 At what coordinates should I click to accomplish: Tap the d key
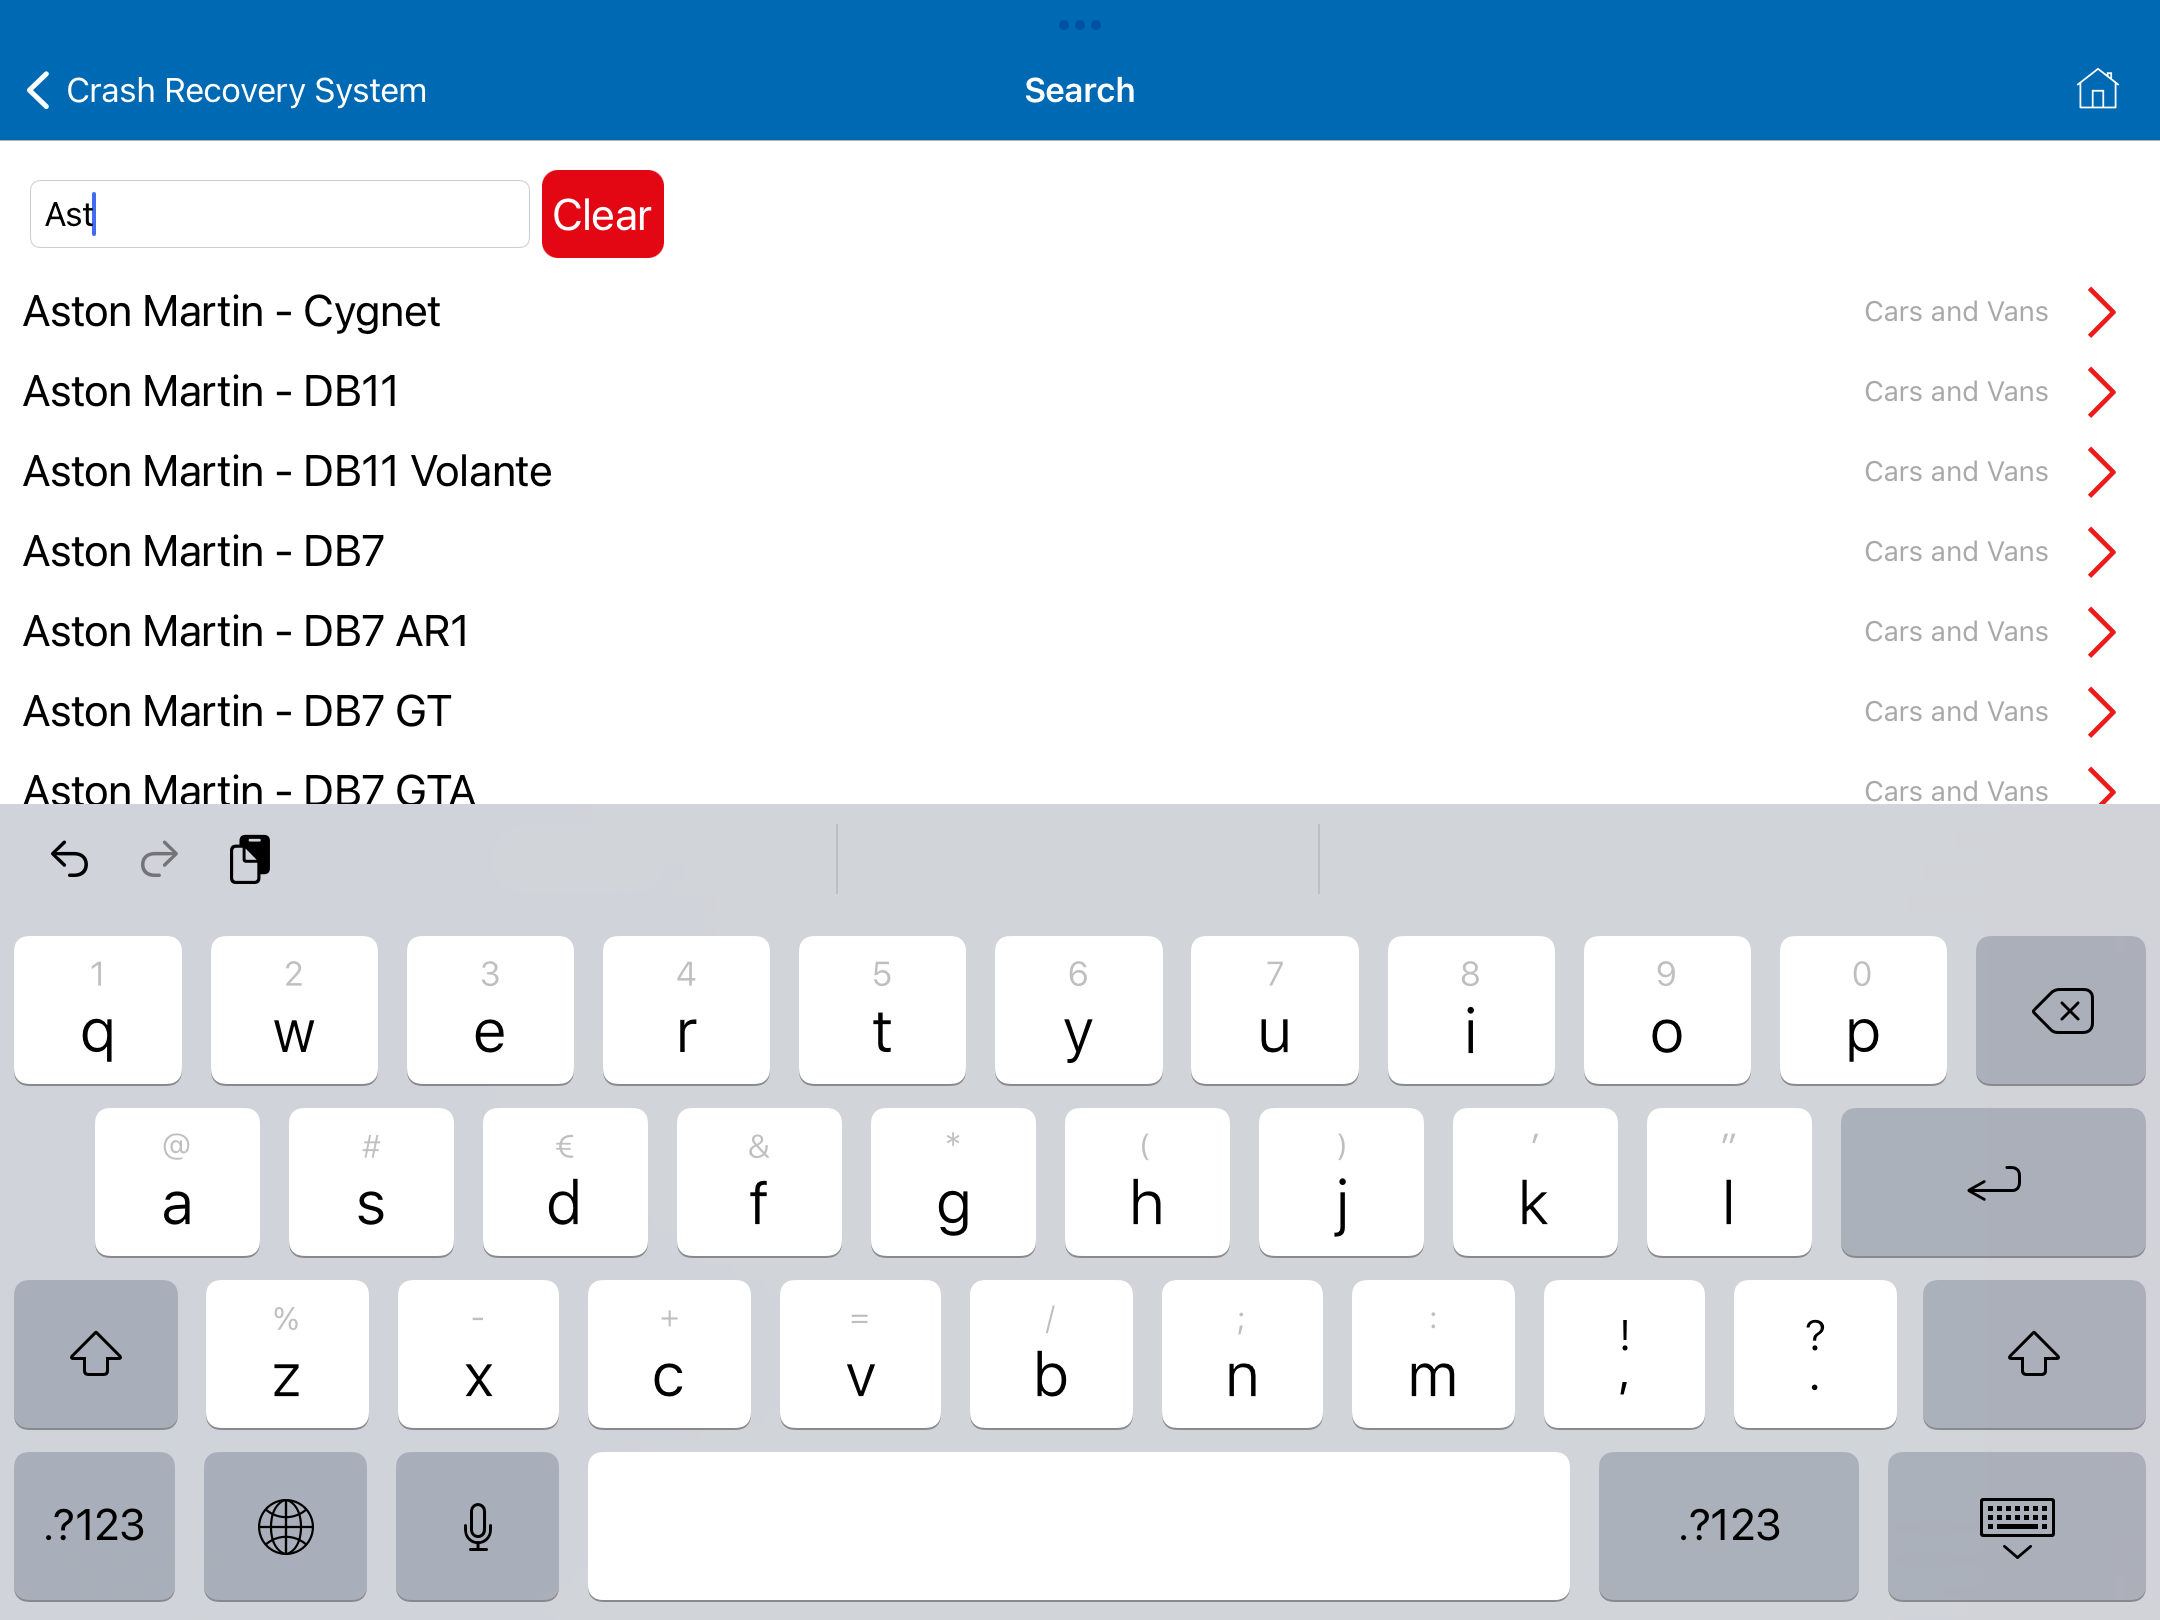(x=565, y=1182)
